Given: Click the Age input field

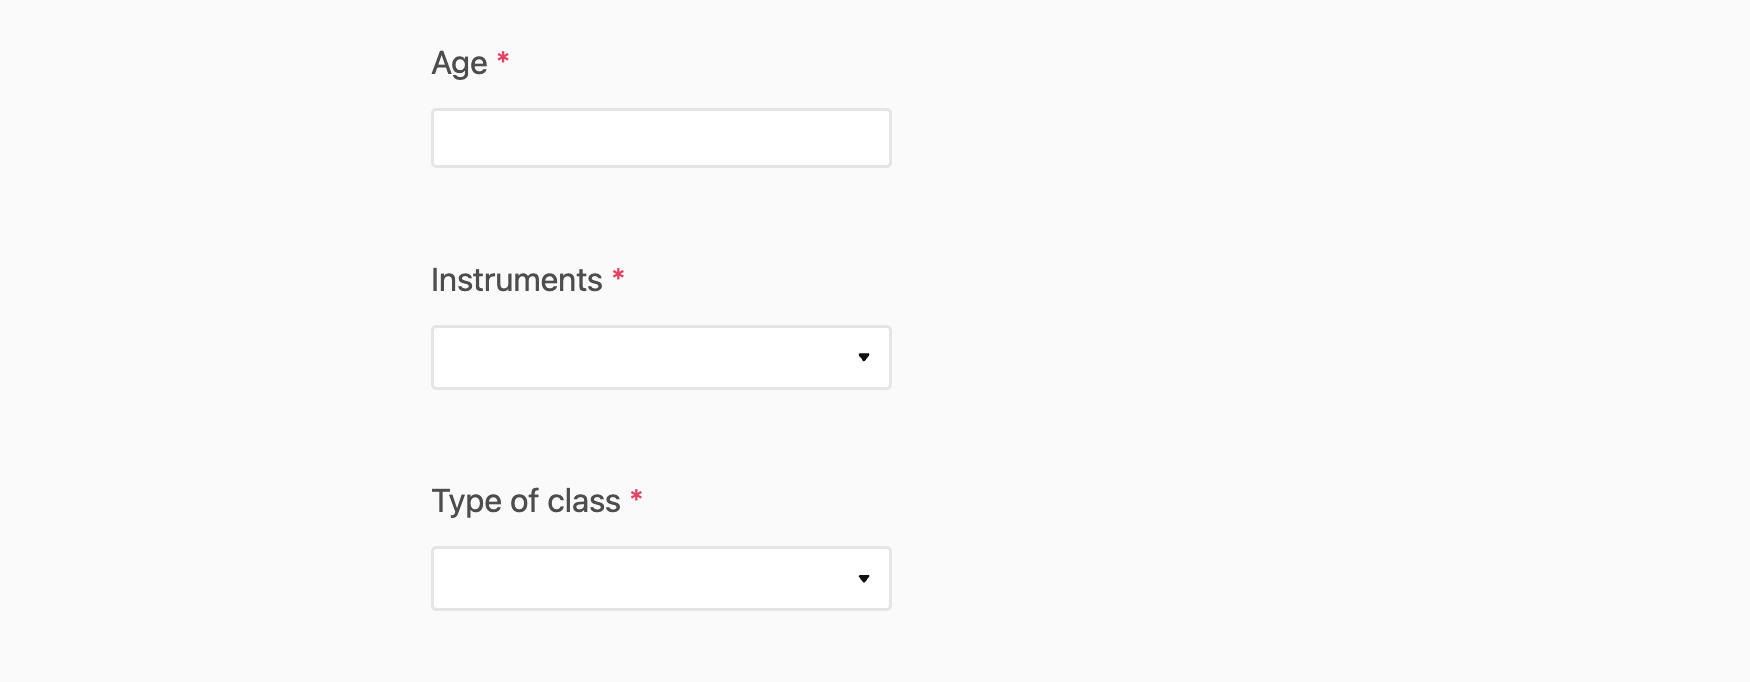Looking at the screenshot, I should pyautogui.click(x=660, y=138).
